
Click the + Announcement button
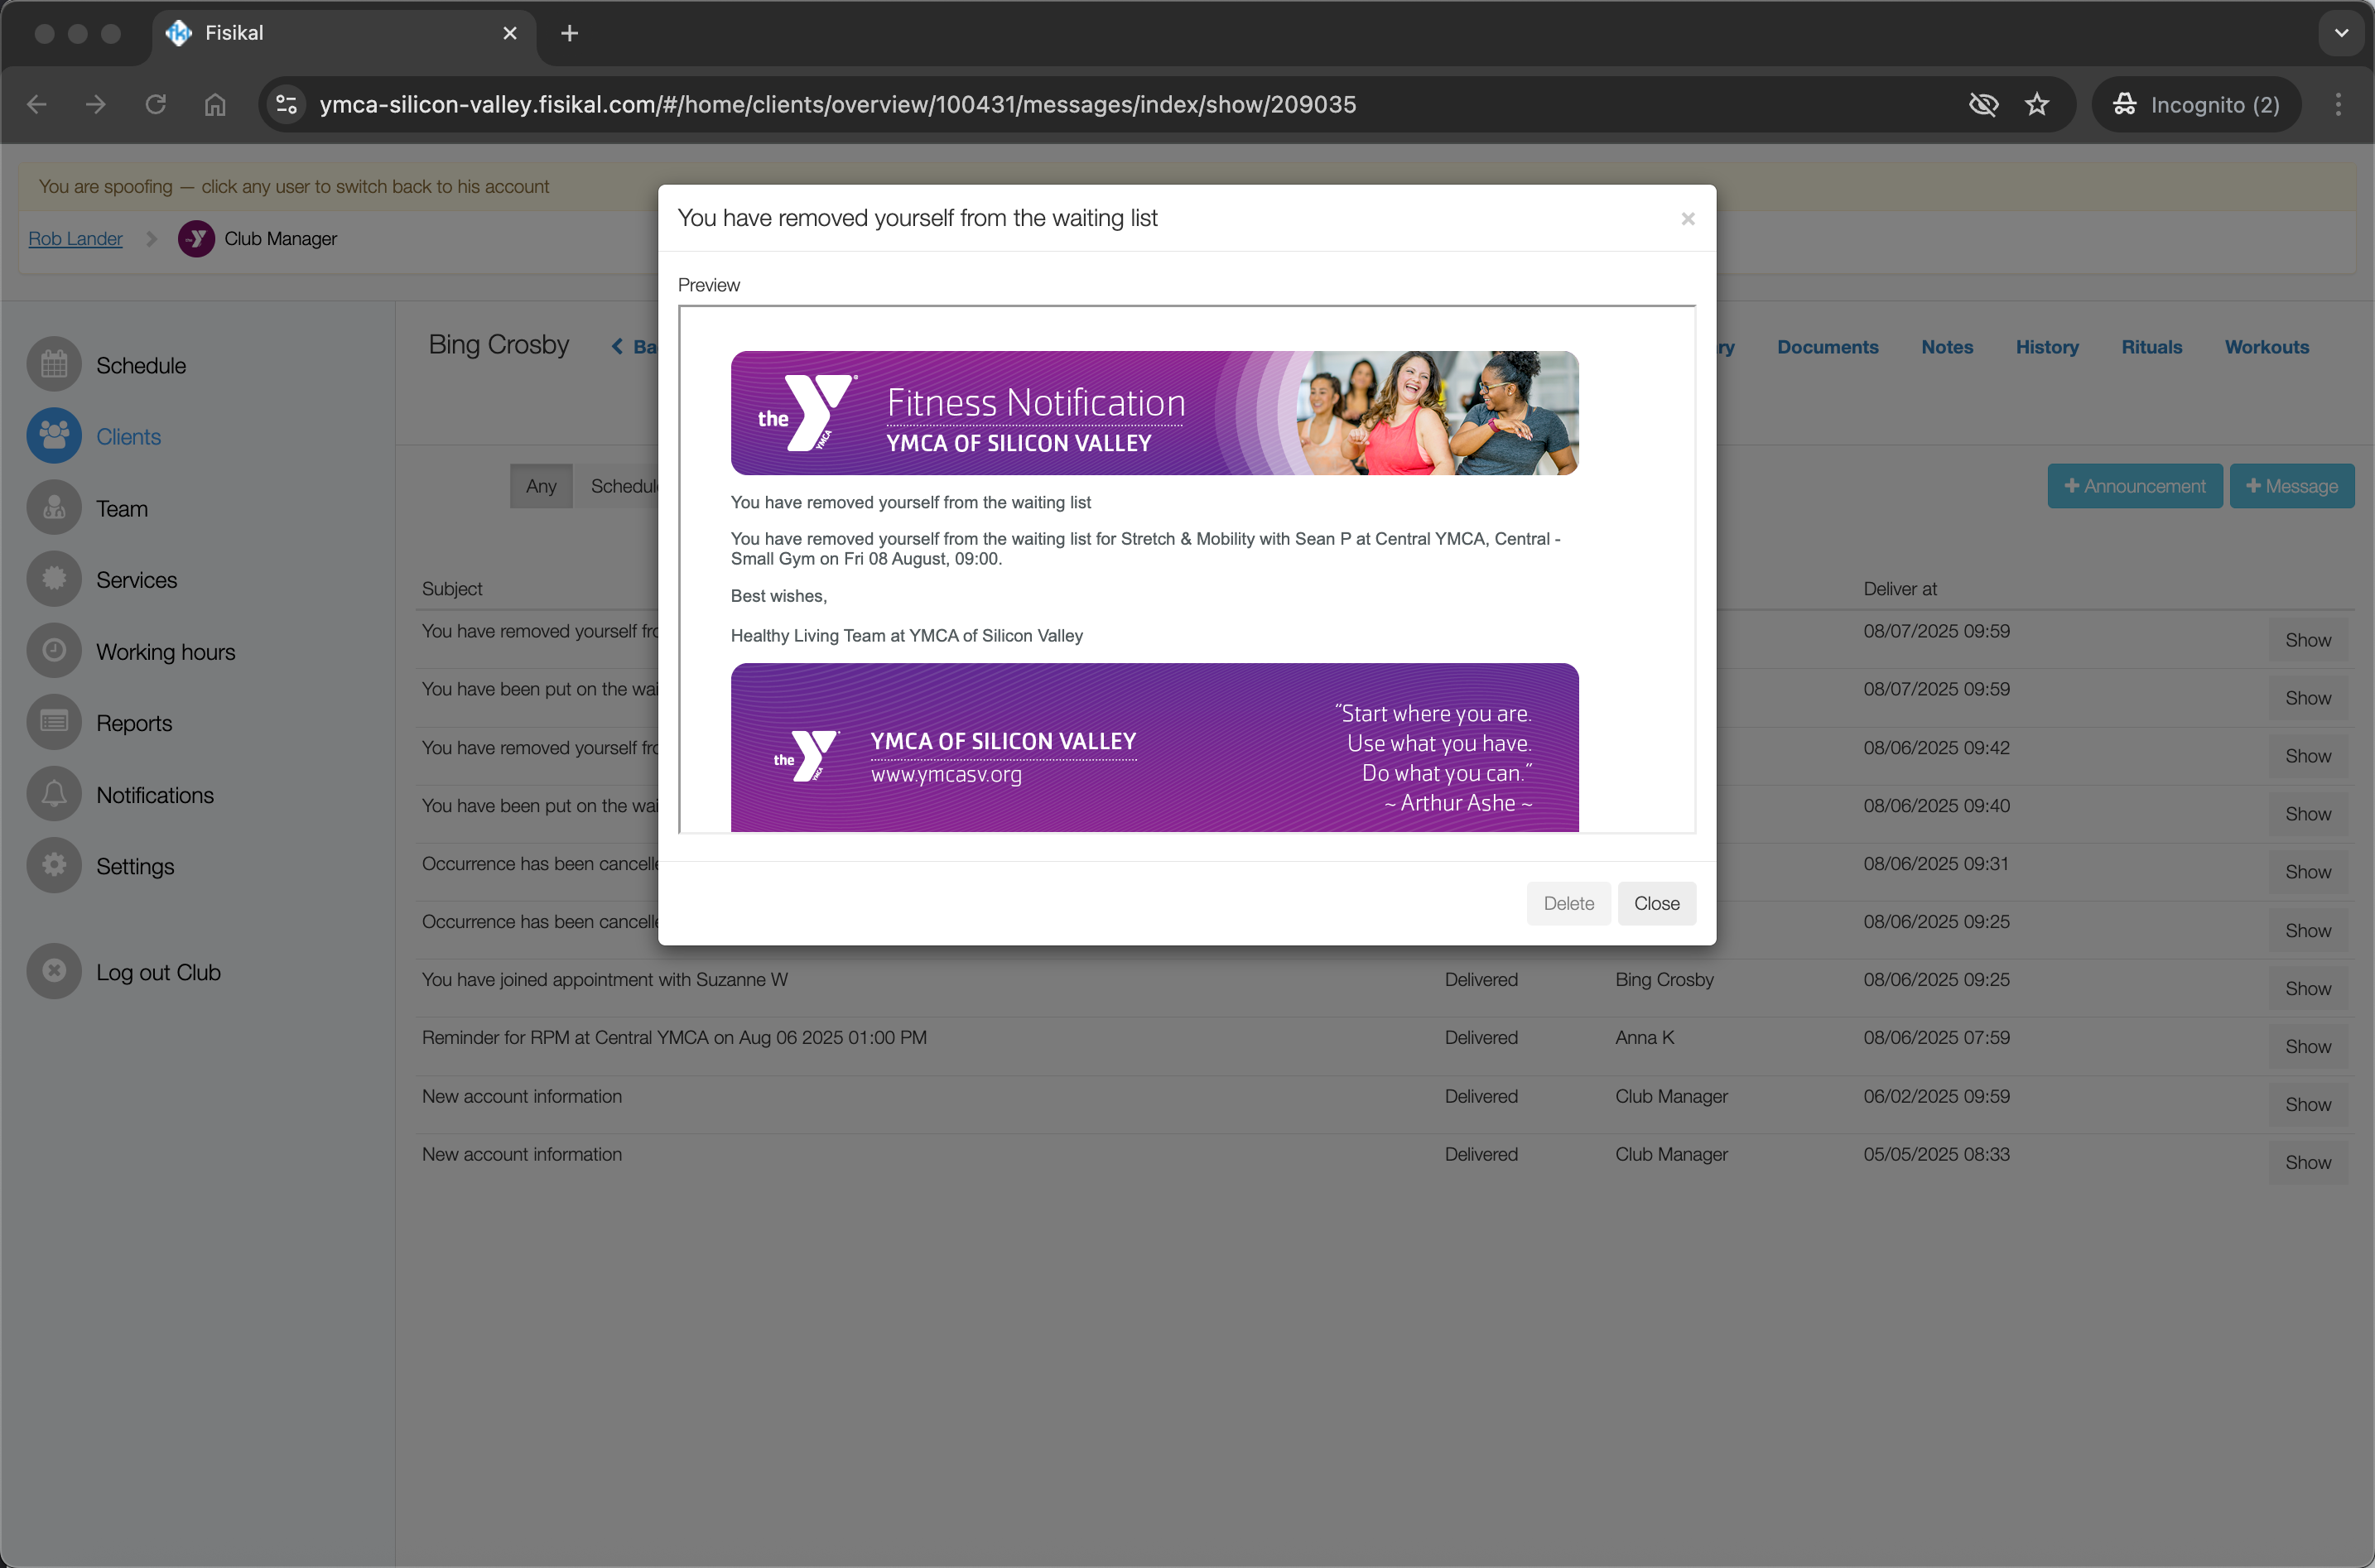coord(2134,485)
